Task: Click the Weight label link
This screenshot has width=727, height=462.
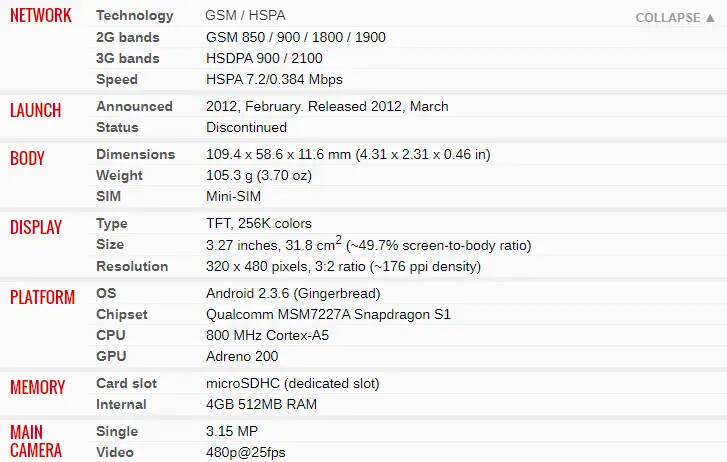Action: [x=119, y=175]
